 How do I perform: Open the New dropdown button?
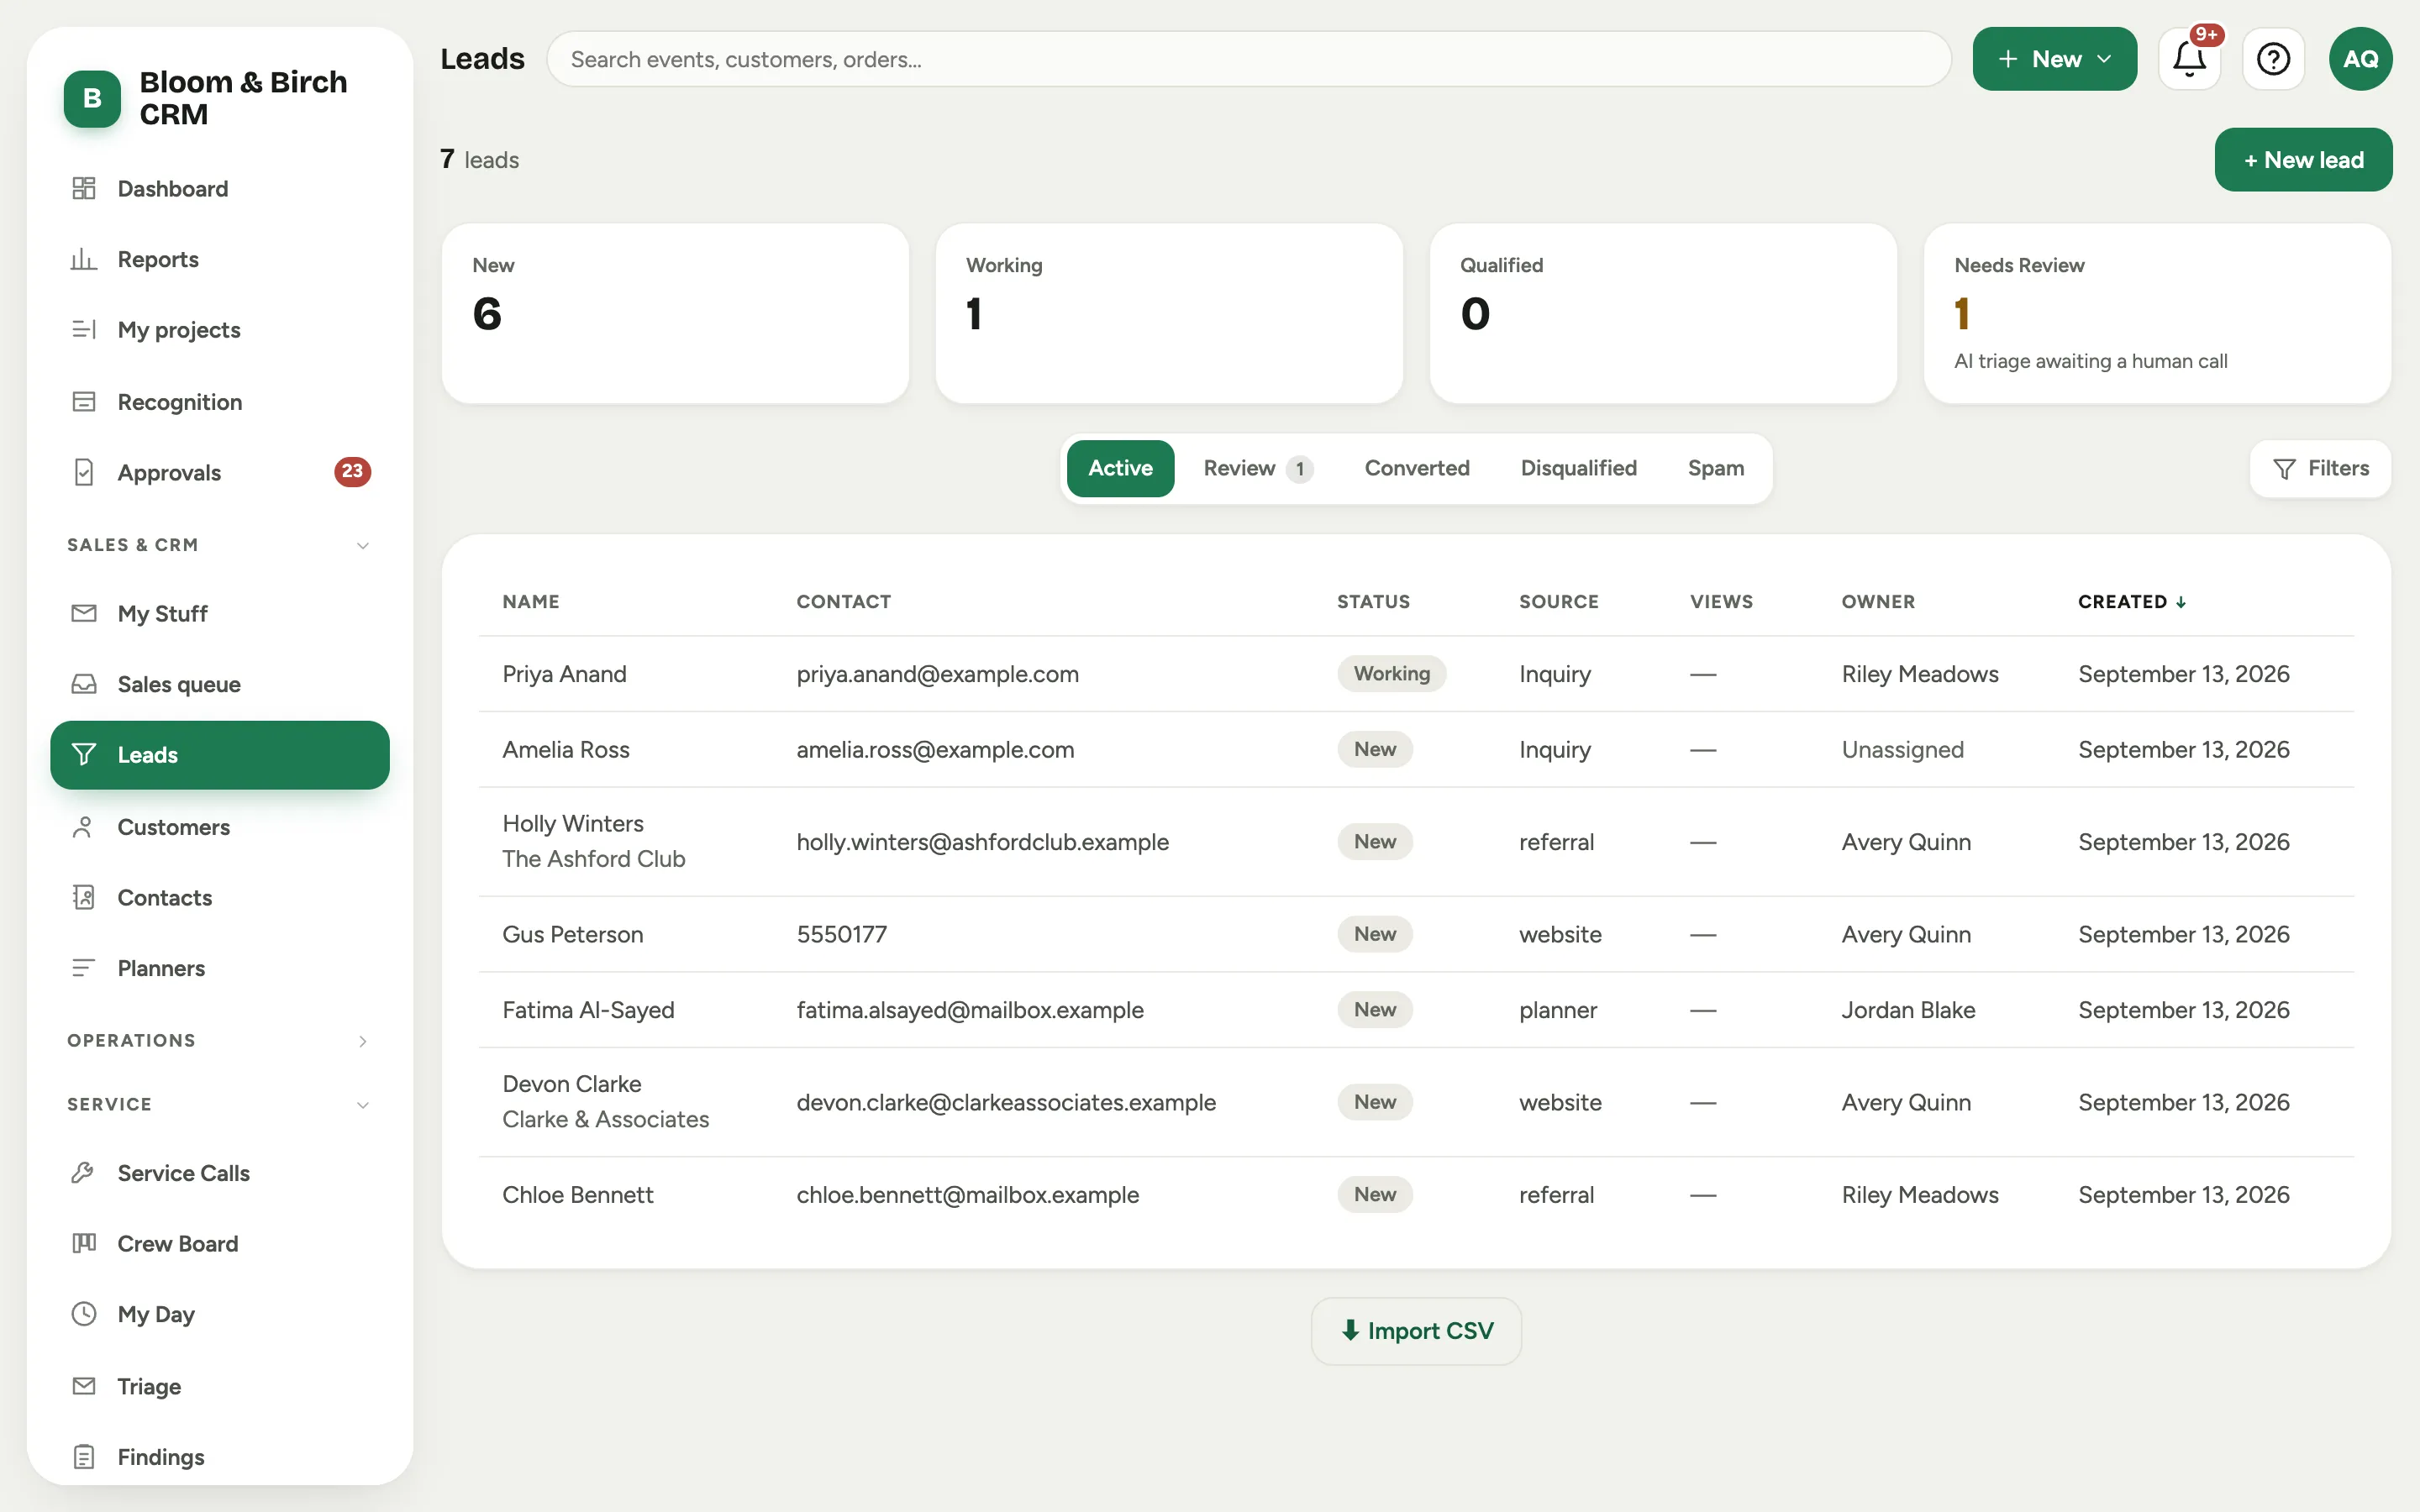pos(2054,59)
